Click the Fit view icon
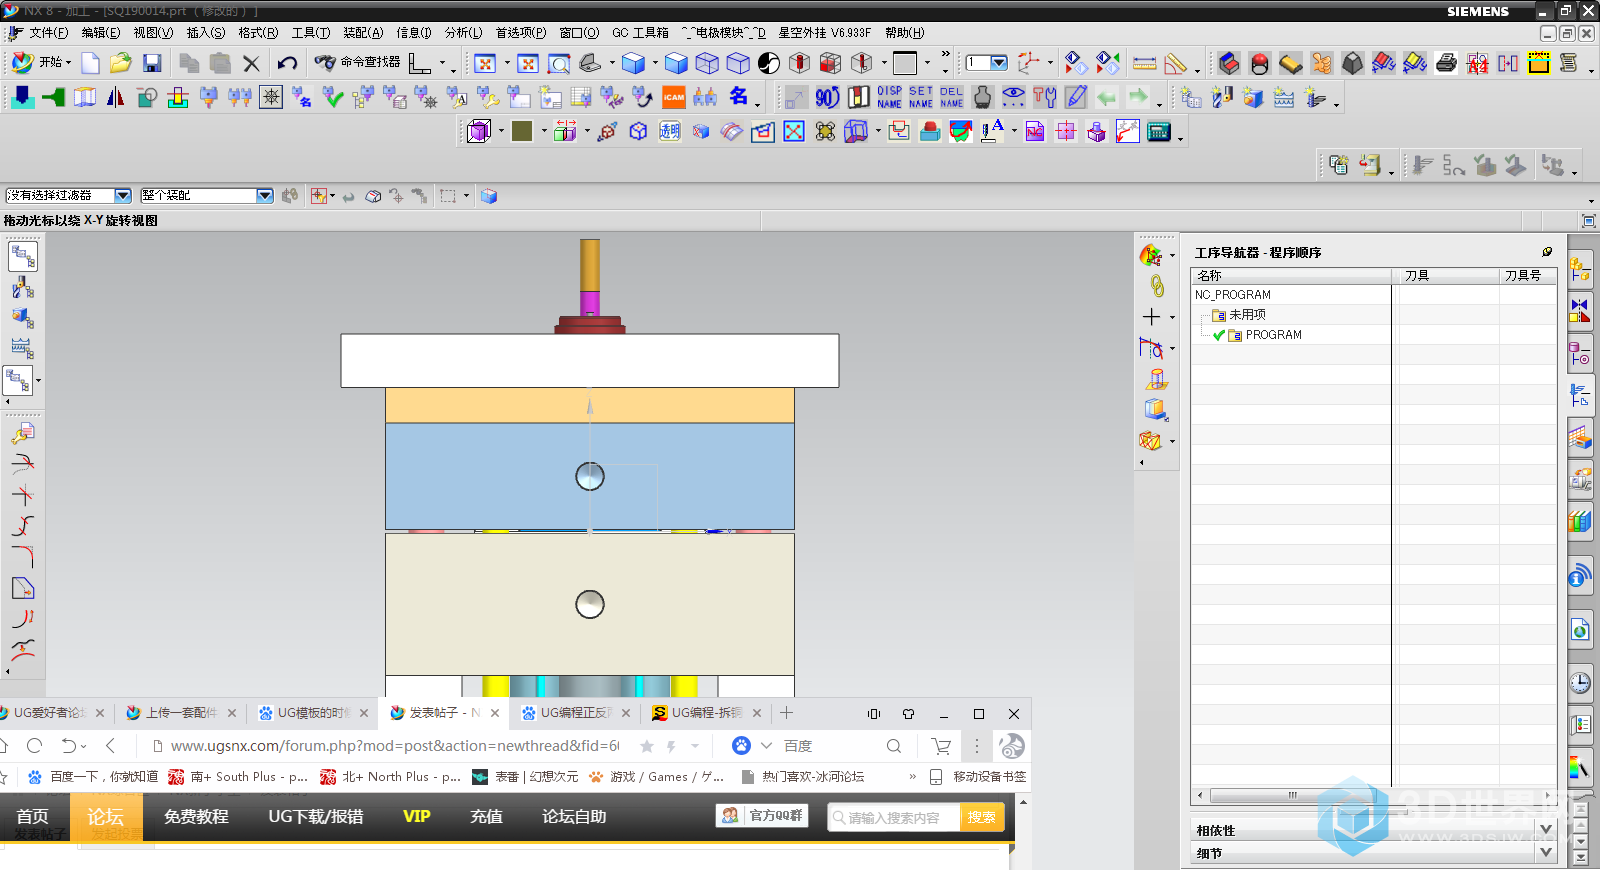 pos(485,64)
